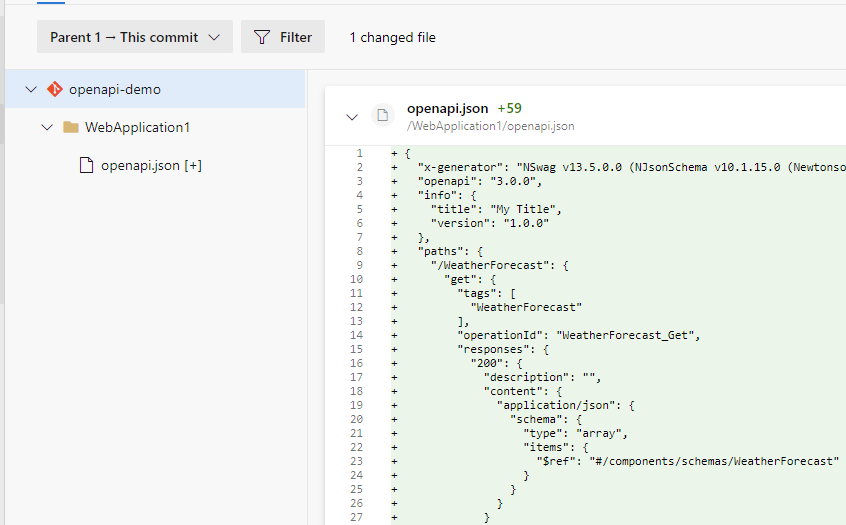
Task: Click the "responses": { line
Action: 503,350
